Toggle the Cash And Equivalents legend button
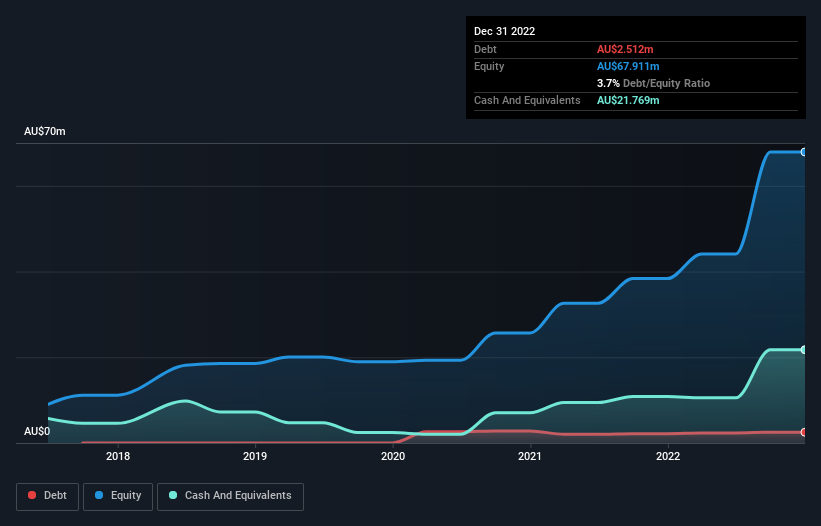Screen dimensions: 821x526 coord(230,496)
